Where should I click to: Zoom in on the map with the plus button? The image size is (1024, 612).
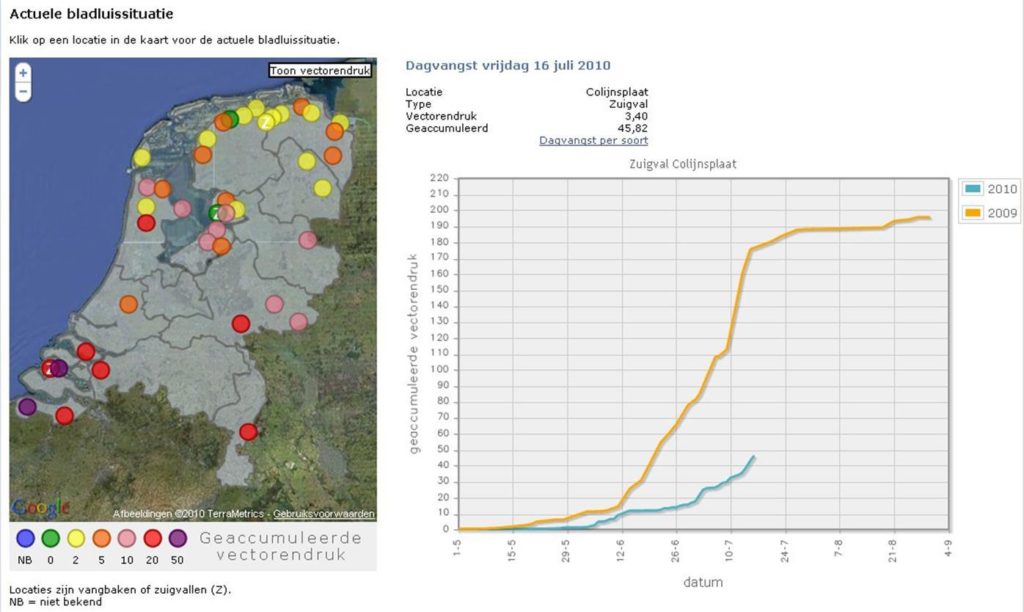coord(23,73)
